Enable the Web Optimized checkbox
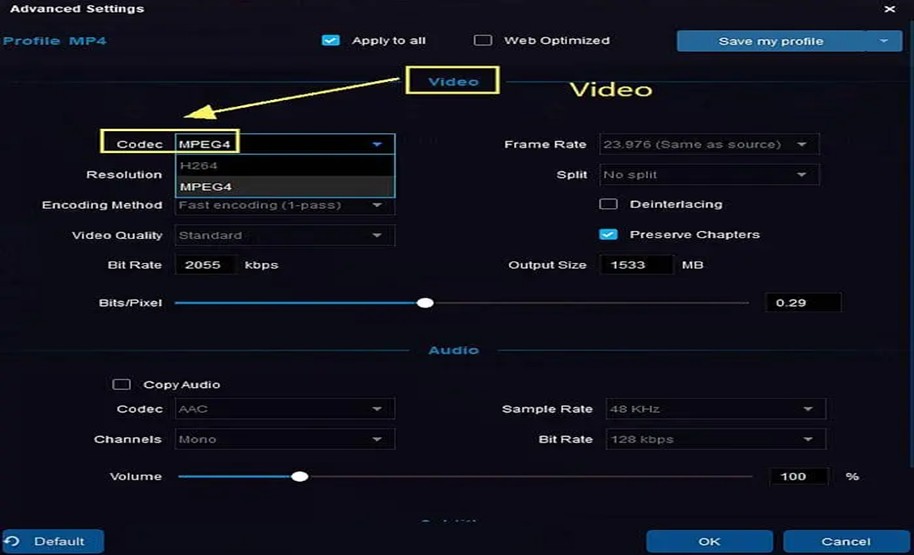Image resolution: width=914 pixels, height=555 pixels. click(x=483, y=41)
